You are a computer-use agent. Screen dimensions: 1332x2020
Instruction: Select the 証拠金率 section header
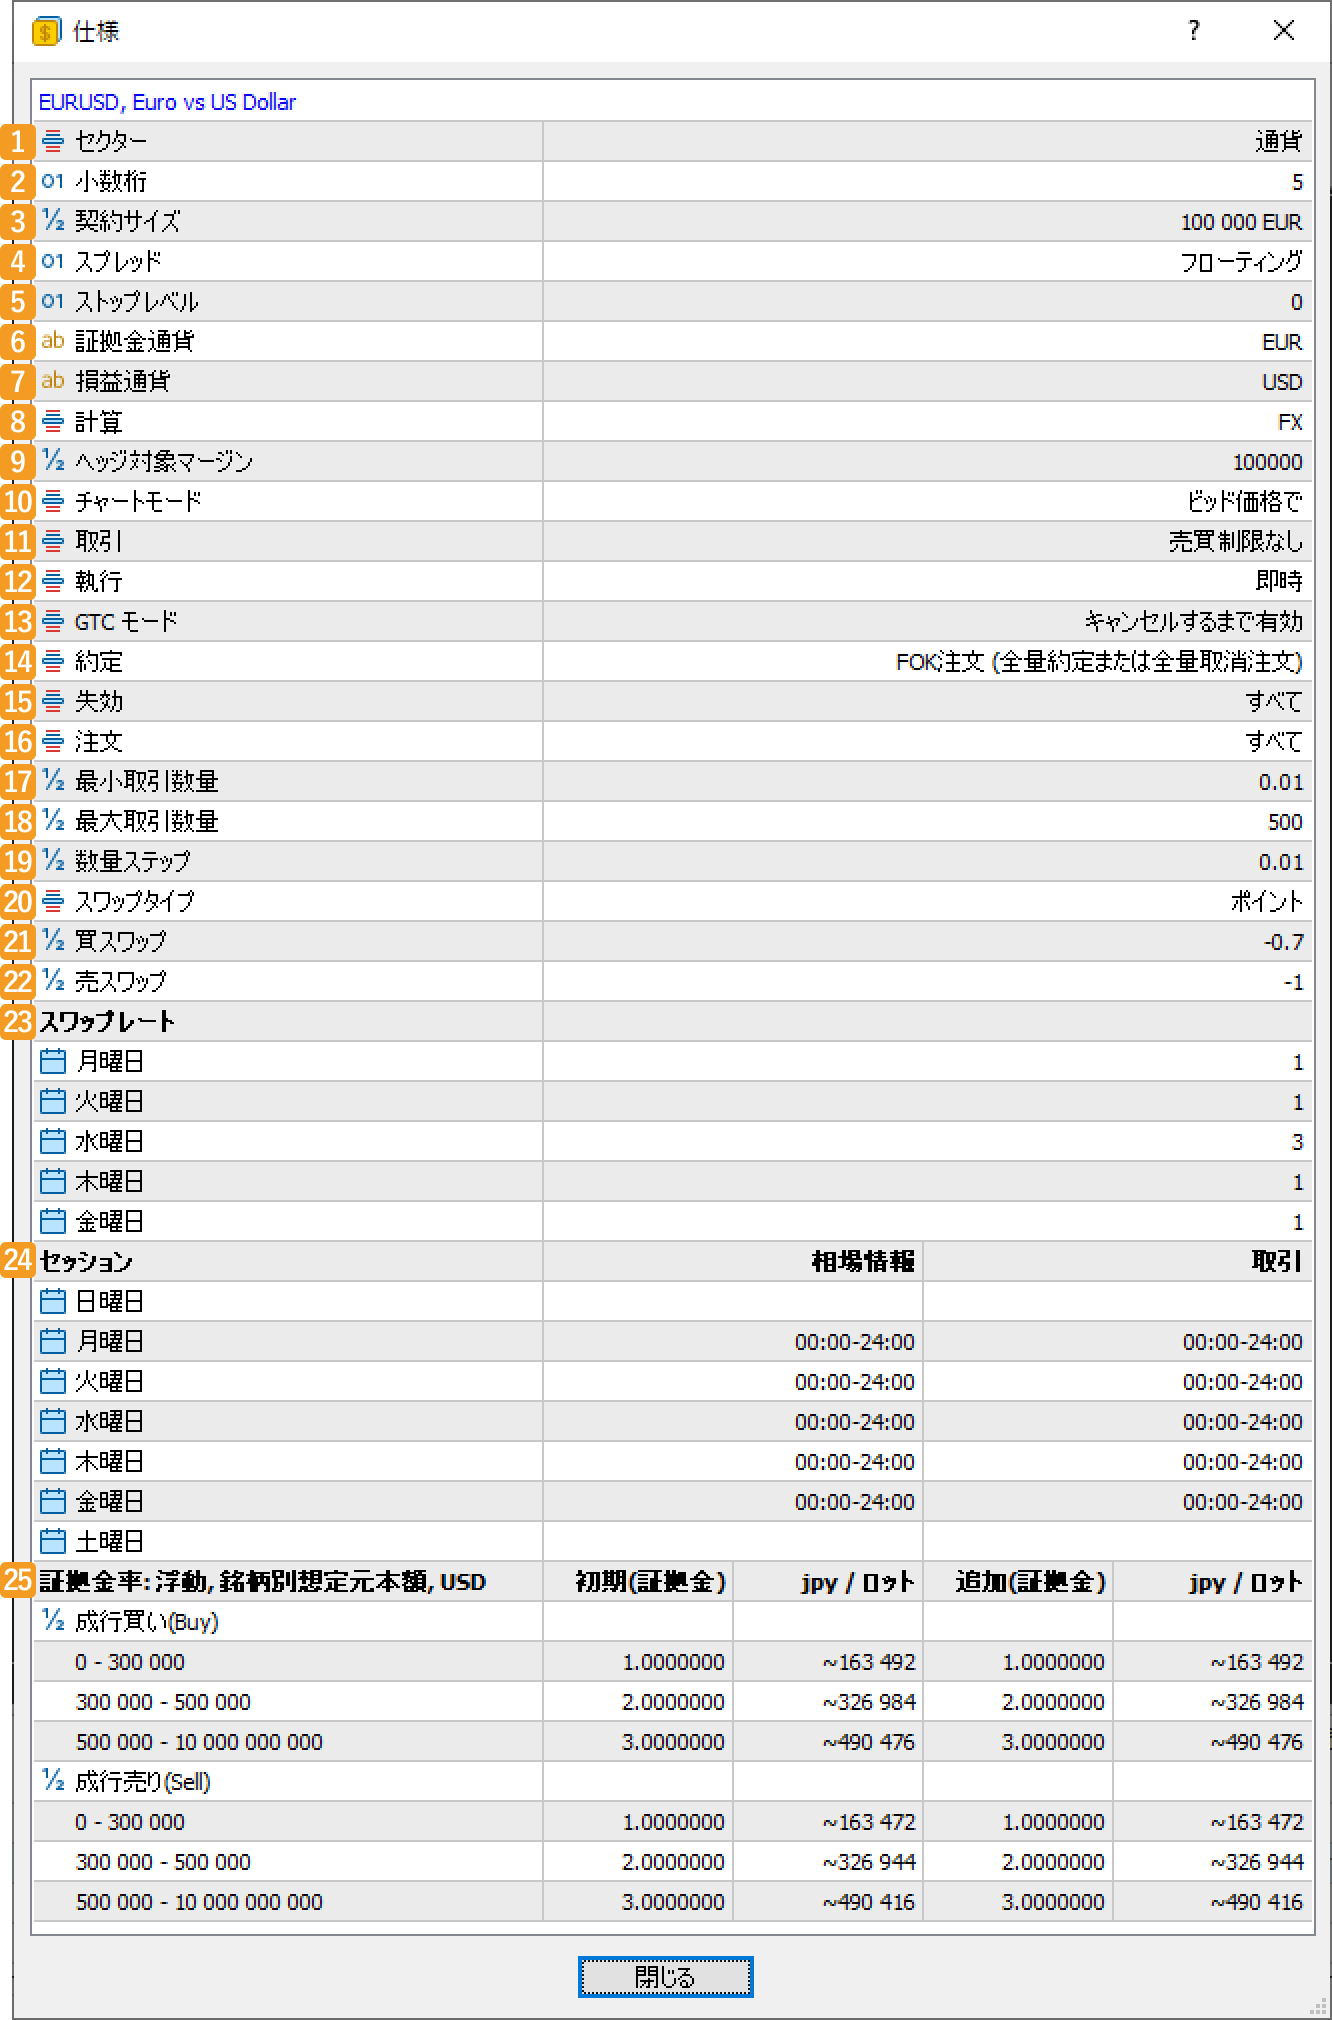(262, 1581)
